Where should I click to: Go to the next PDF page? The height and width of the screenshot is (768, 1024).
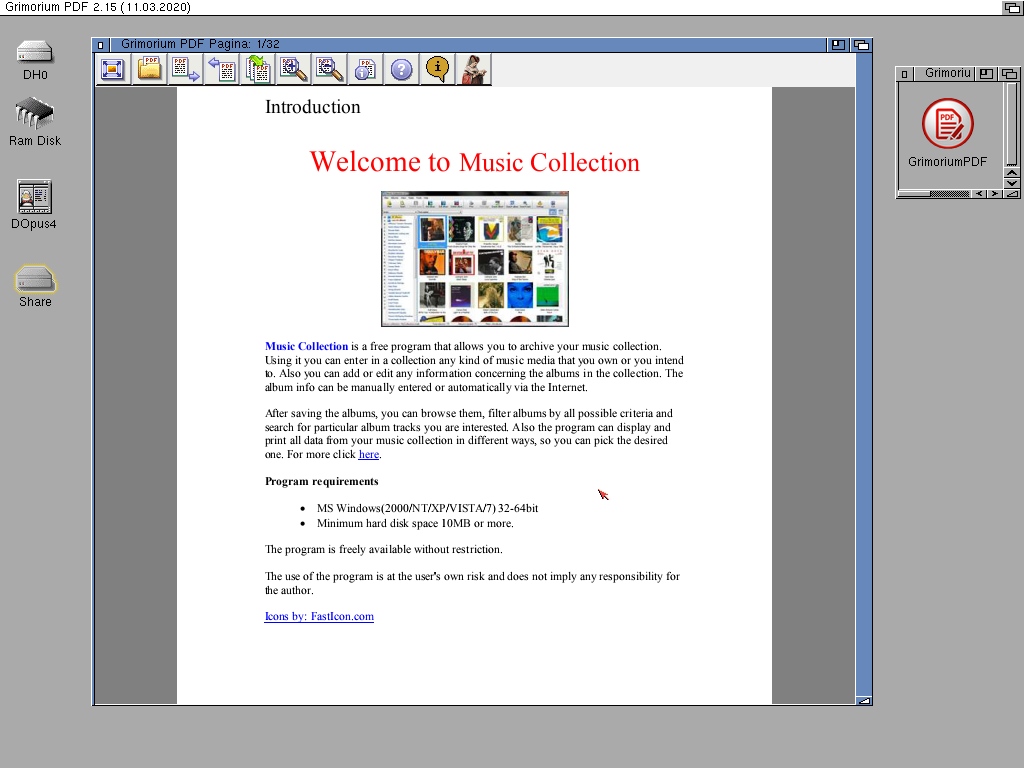pyautogui.click(x=185, y=69)
